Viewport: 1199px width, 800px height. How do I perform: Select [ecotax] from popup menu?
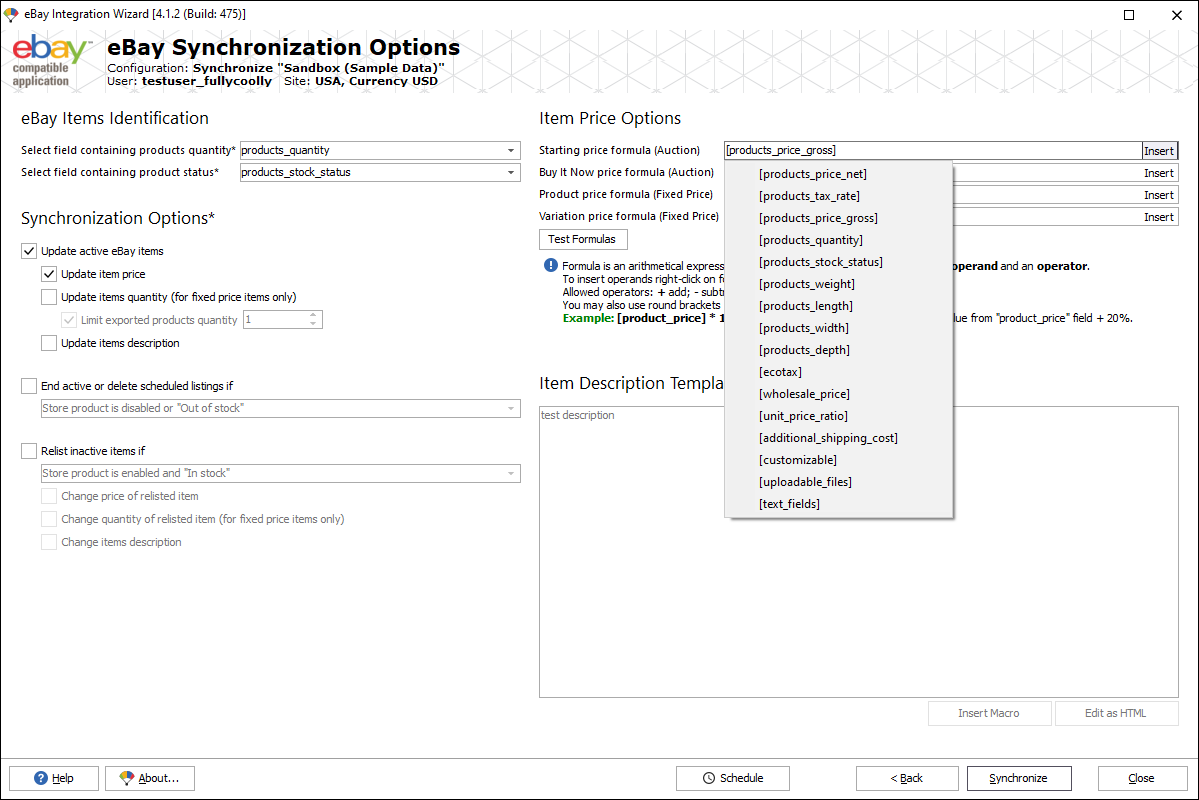[x=838, y=372]
